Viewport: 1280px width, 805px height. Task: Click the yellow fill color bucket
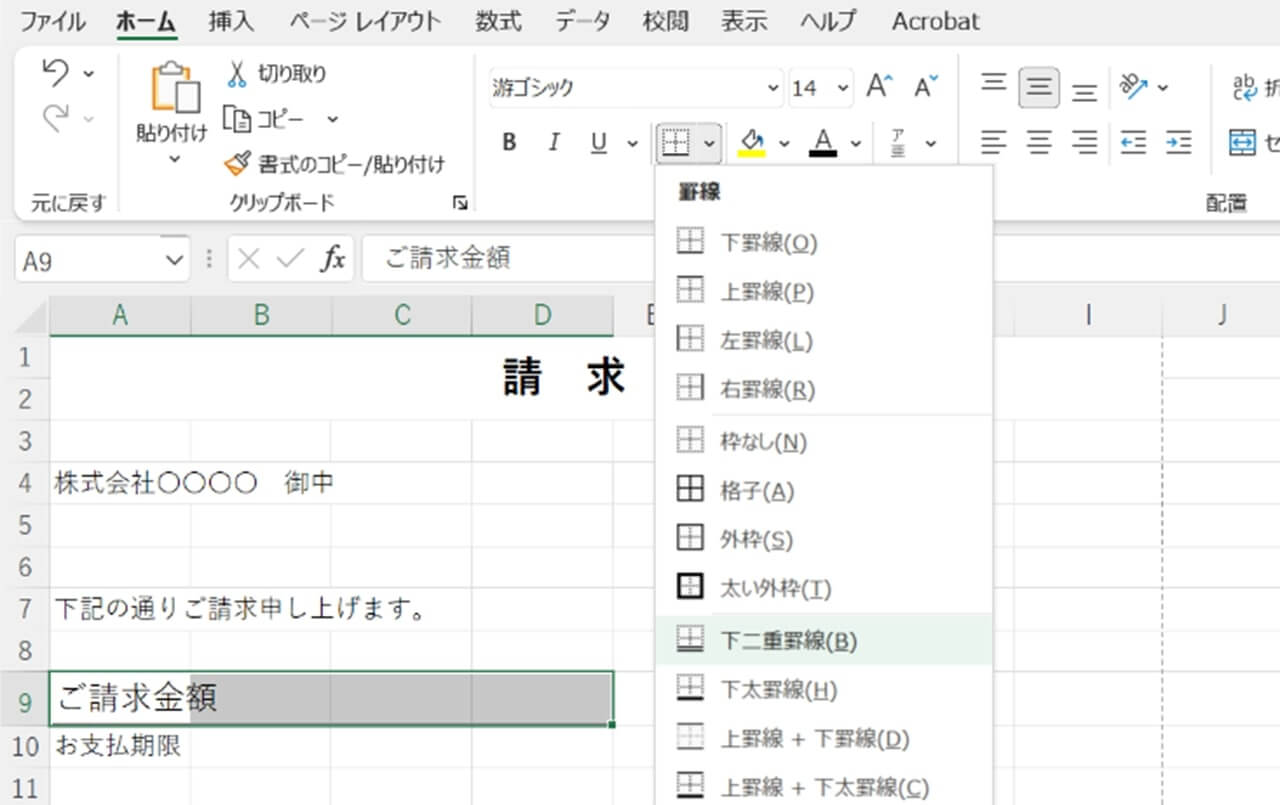click(x=752, y=144)
